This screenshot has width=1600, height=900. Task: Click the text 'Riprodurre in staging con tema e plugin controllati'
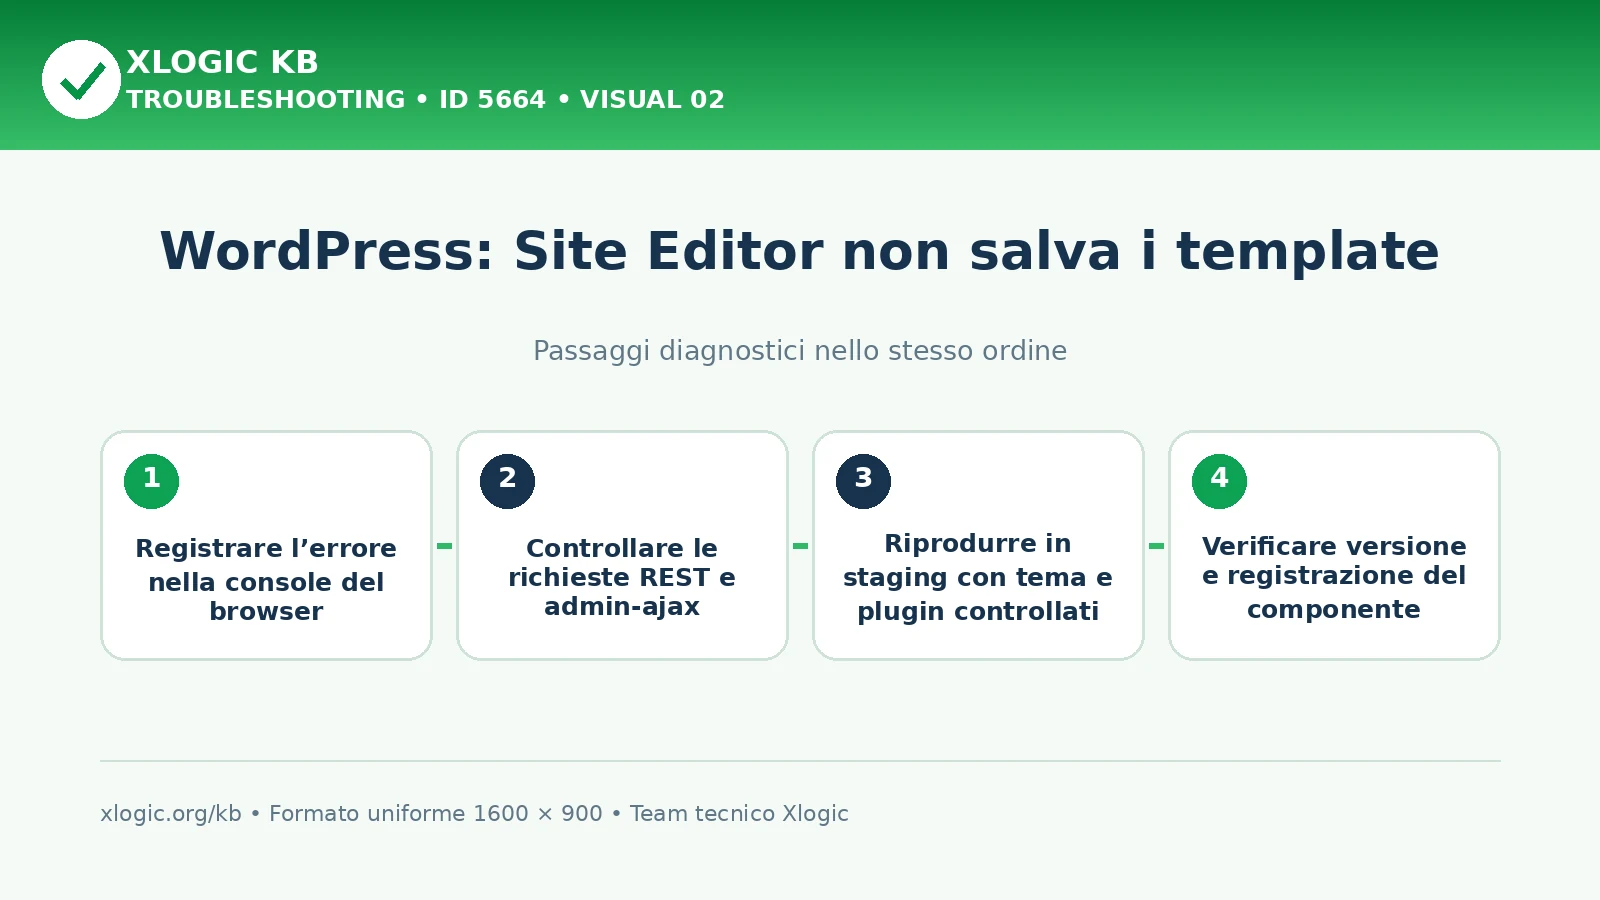tap(978, 577)
